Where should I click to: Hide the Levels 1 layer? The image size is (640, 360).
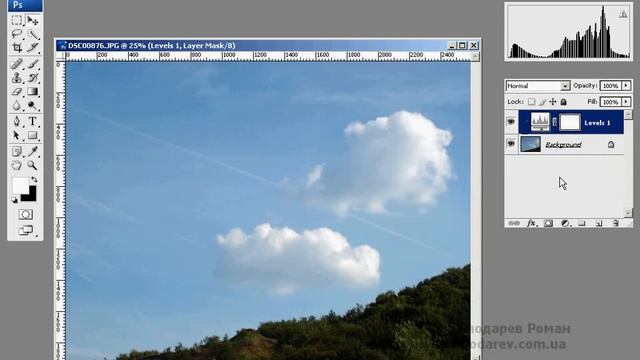pos(511,122)
